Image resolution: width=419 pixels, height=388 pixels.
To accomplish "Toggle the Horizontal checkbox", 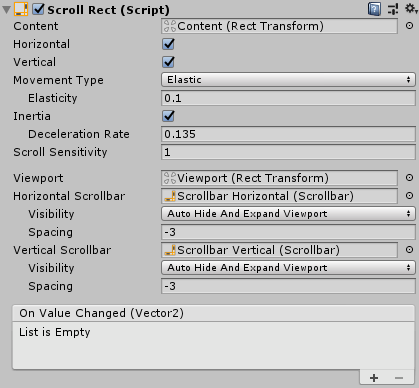I will click(x=168, y=44).
